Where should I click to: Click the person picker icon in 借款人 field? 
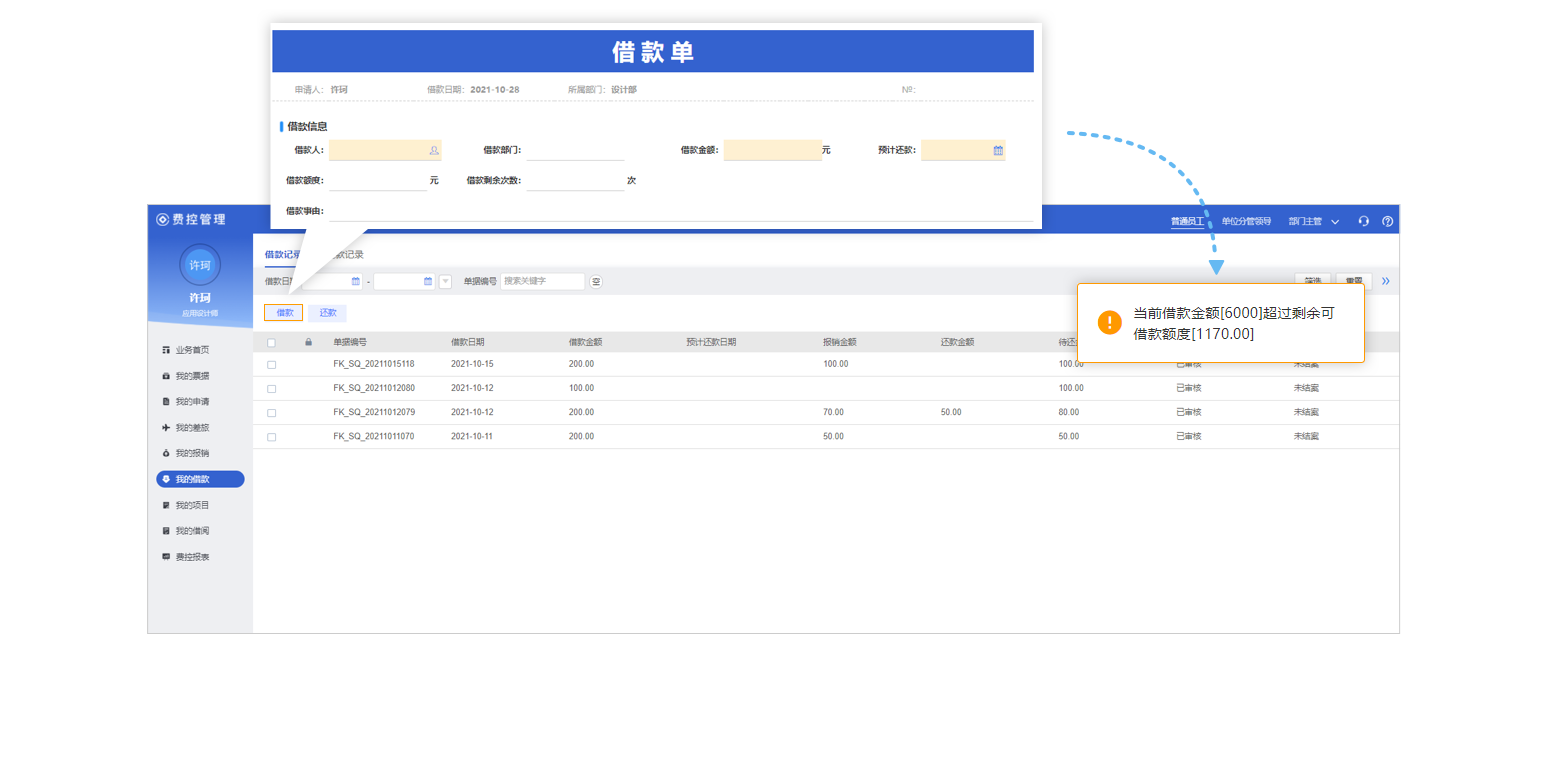point(434,150)
